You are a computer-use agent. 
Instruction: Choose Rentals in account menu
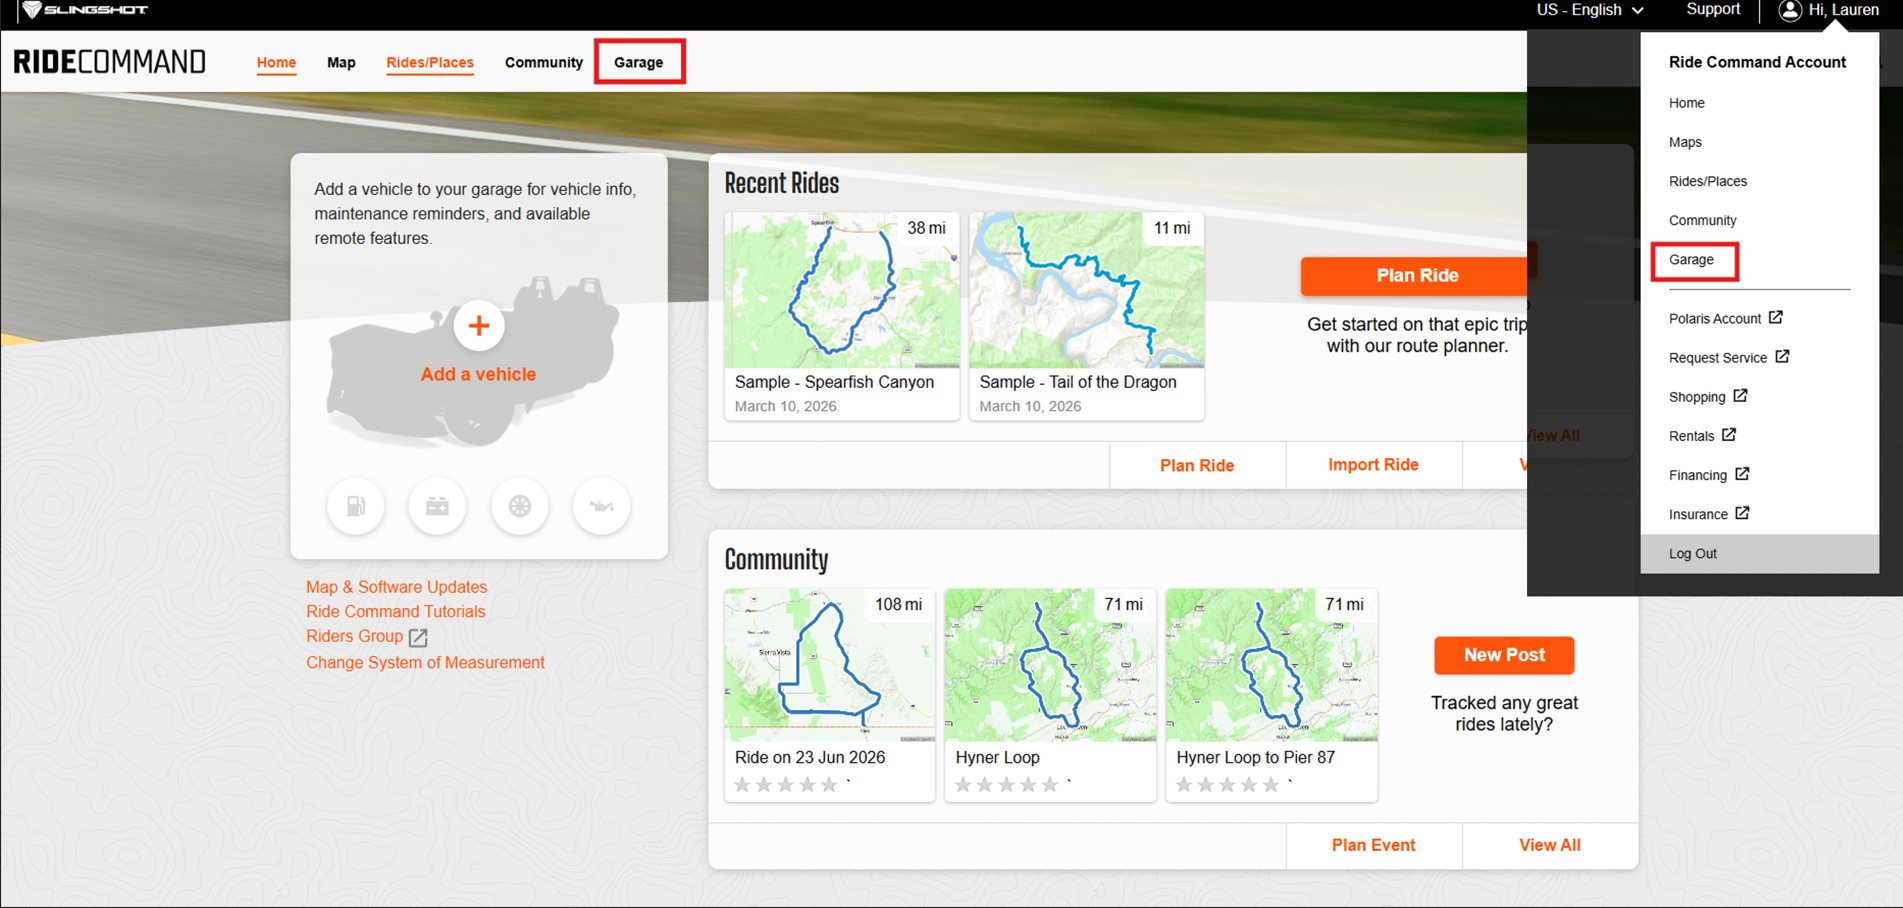[x=1692, y=436]
